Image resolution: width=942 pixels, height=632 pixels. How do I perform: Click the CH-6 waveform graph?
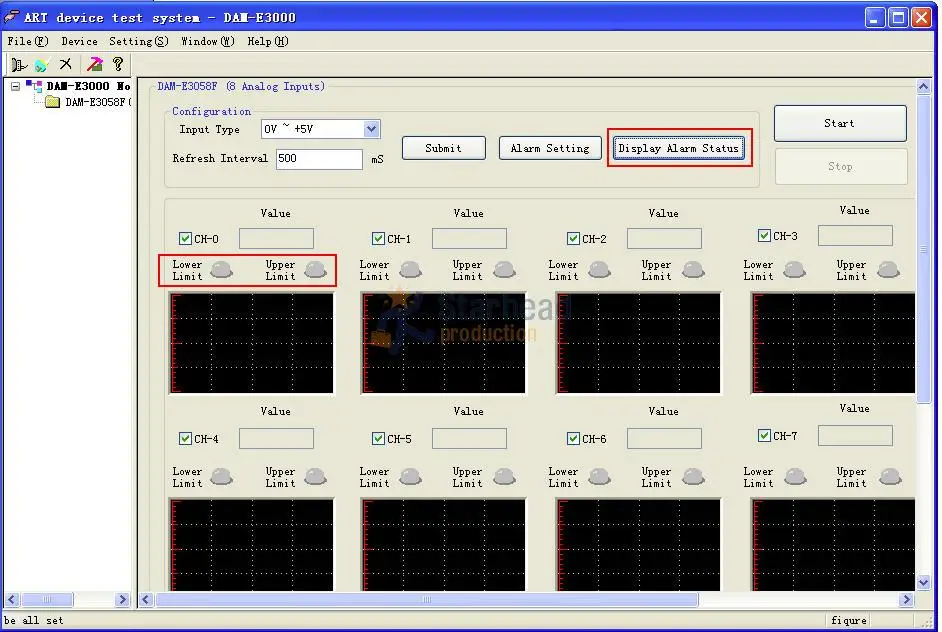(639, 545)
